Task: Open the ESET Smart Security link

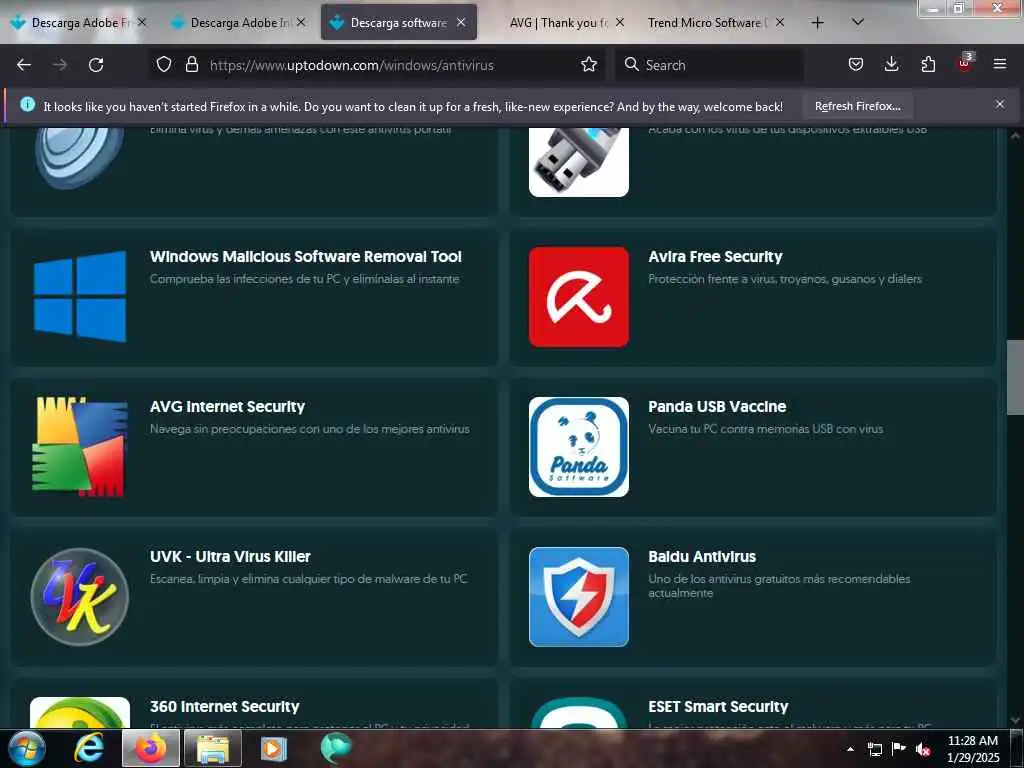Action: (x=718, y=707)
